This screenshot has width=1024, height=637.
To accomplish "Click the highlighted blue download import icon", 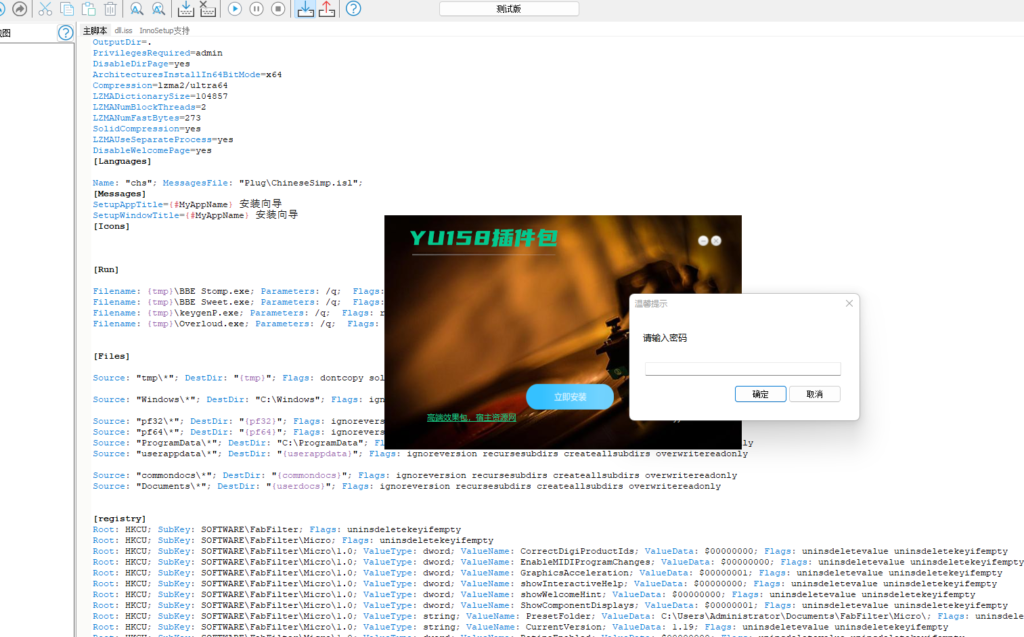I will point(305,9).
